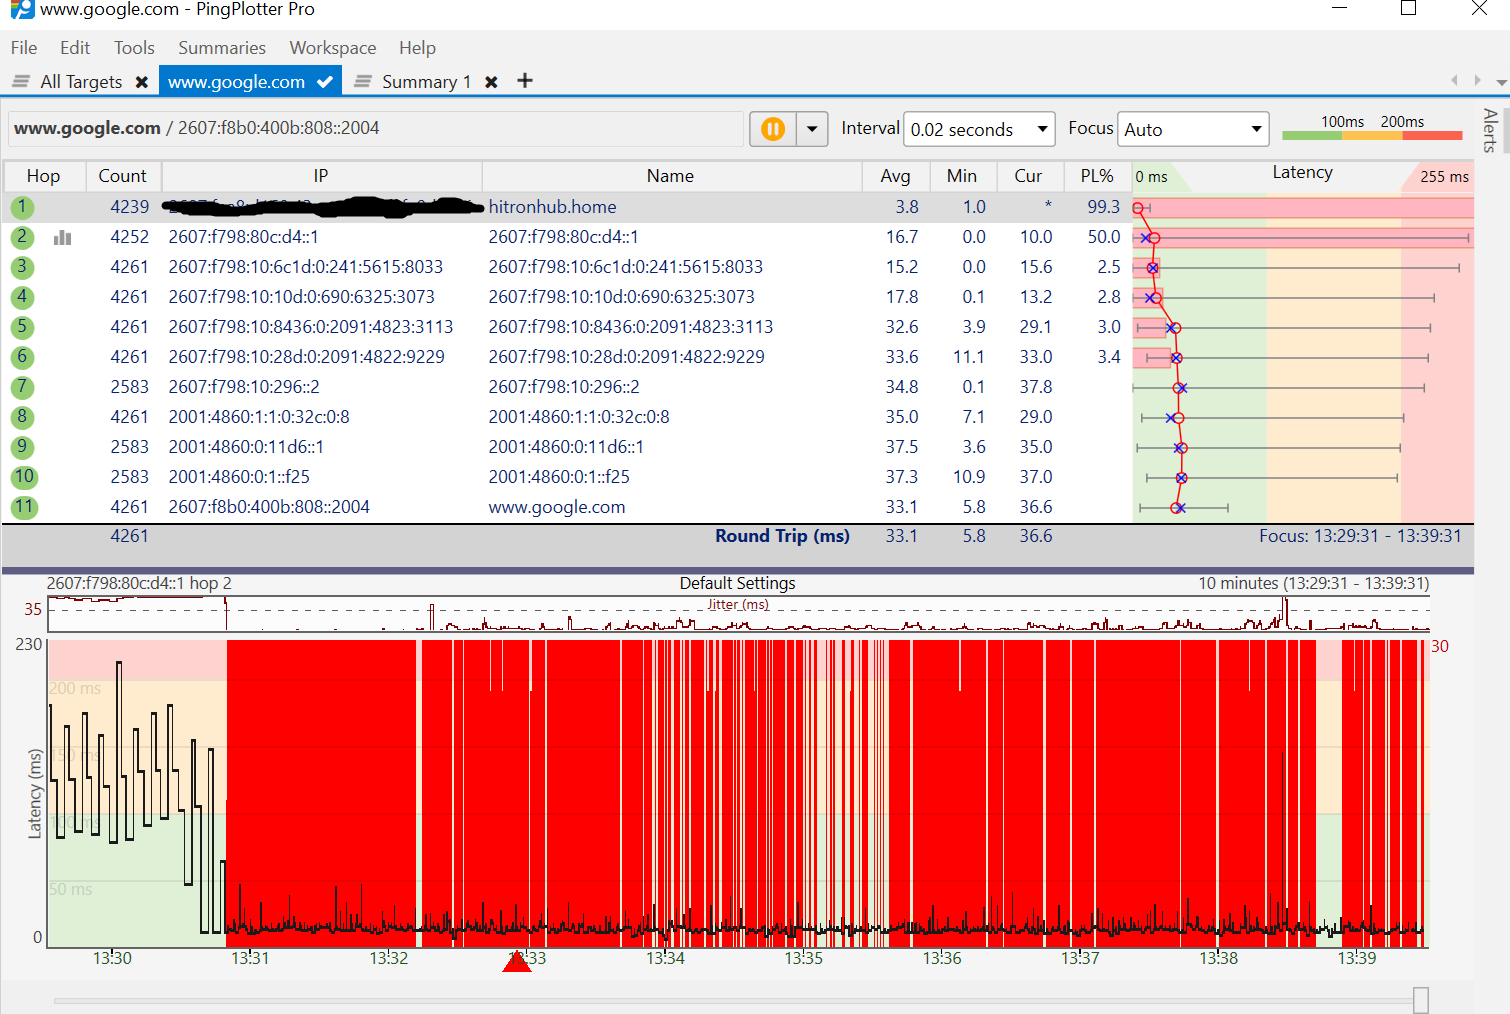Image resolution: width=1510 pixels, height=1014 pixels.
Task: Switch to the All Targets tab
Action: pos(81,82)
